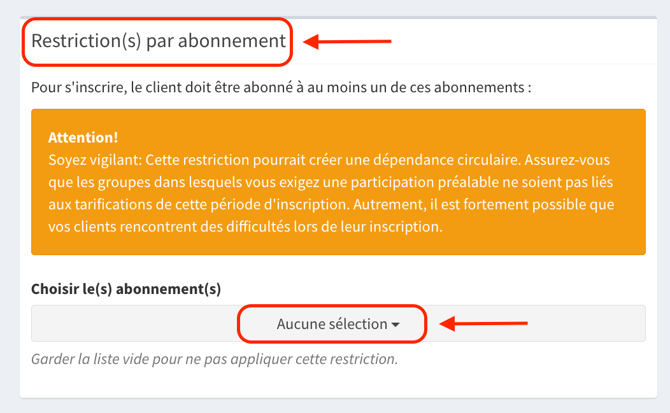The image size is (670, 413).
Task: Click the 'Choisir le(s) abonnement(s)' field label
Action: [126, 288]
